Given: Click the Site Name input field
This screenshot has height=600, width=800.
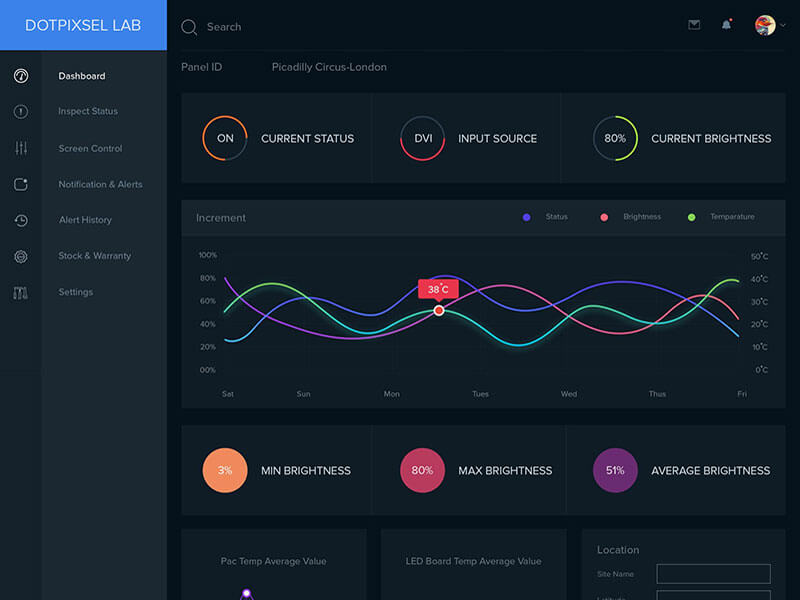Looking at the screenshot, I should click(x=713, y=574).
